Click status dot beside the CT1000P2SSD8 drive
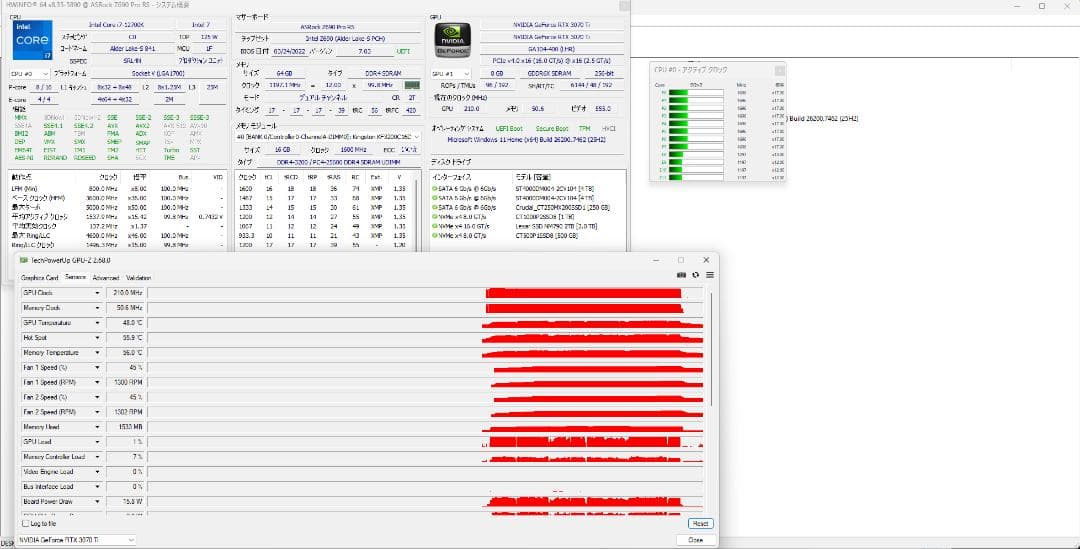 click(435, 217)
